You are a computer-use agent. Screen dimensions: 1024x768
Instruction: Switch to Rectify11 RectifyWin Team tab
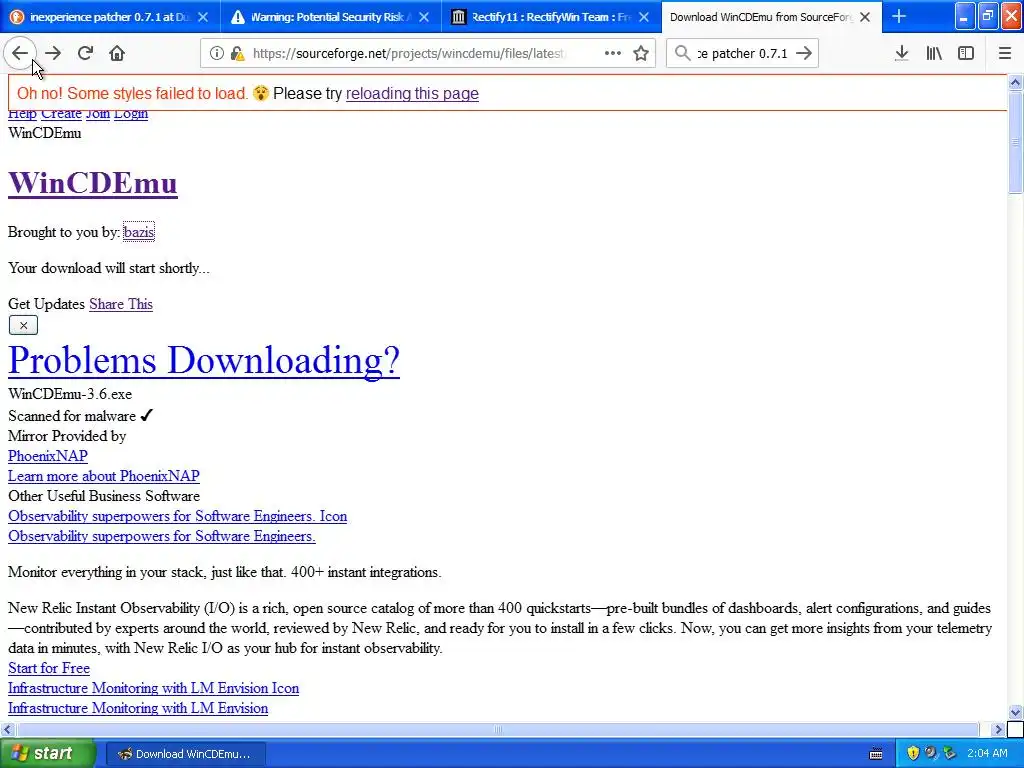pyautogui.click(x=551, y=17)
